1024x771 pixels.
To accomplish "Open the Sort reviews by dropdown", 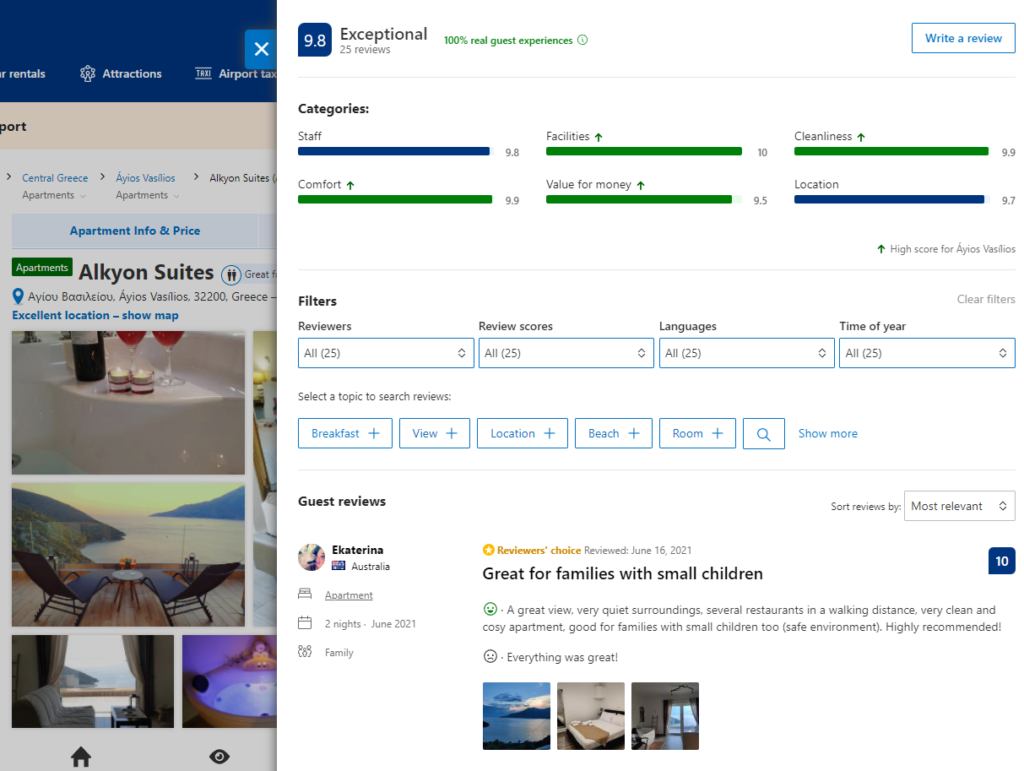I will point(959,506).
